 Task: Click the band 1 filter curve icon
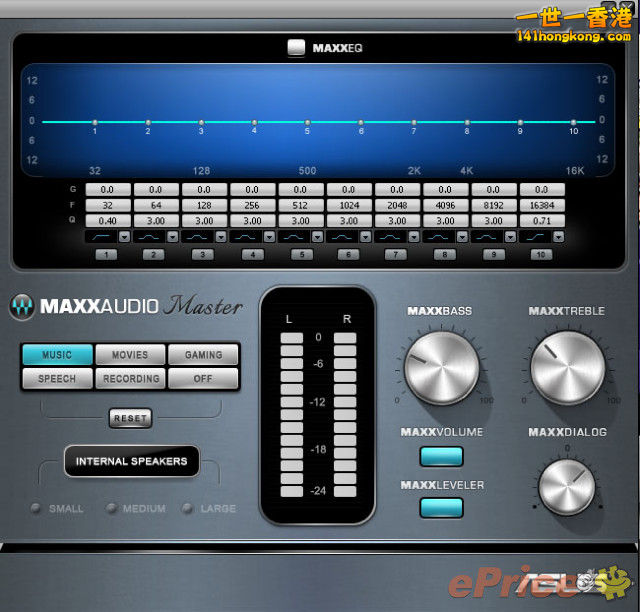[x=100, y=237]
